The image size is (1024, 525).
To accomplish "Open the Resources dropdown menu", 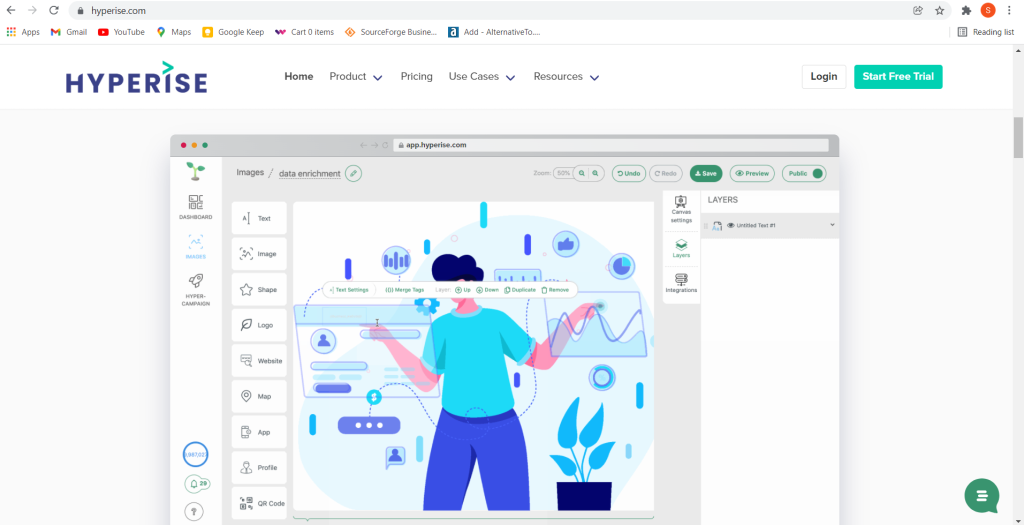I will coord(566,77).
